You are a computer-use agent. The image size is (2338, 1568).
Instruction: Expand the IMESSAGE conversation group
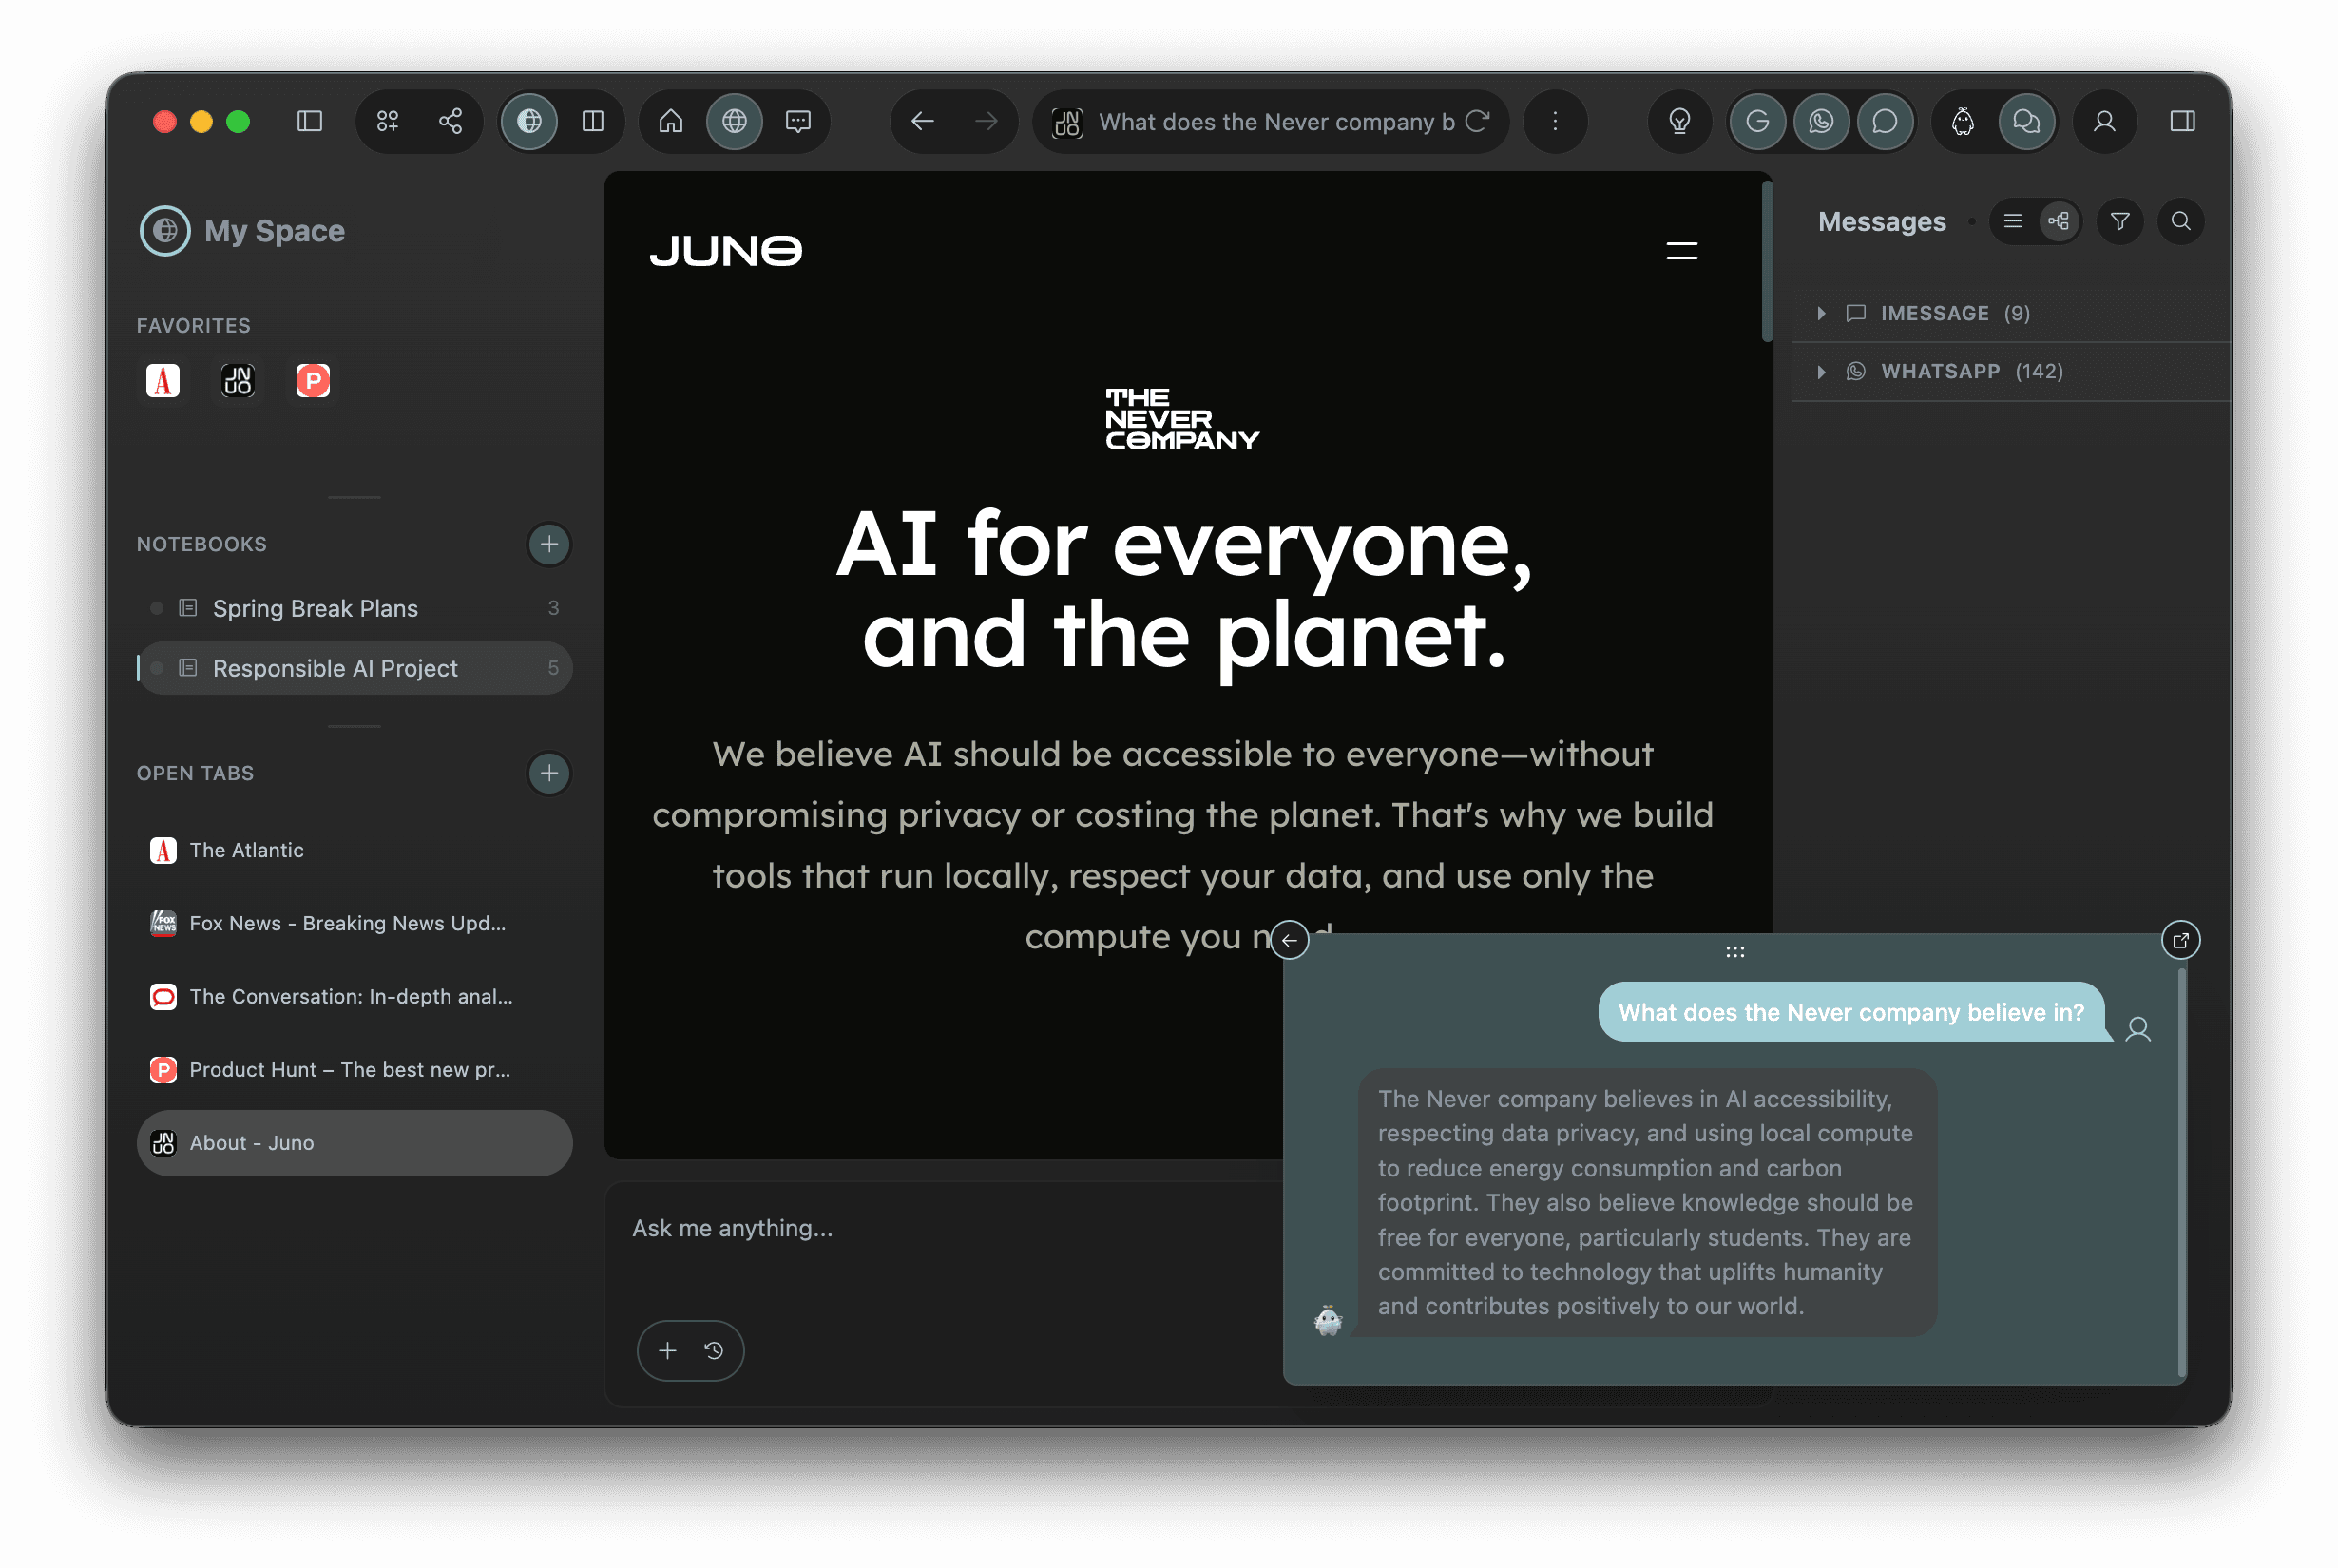pos(1821,313)
